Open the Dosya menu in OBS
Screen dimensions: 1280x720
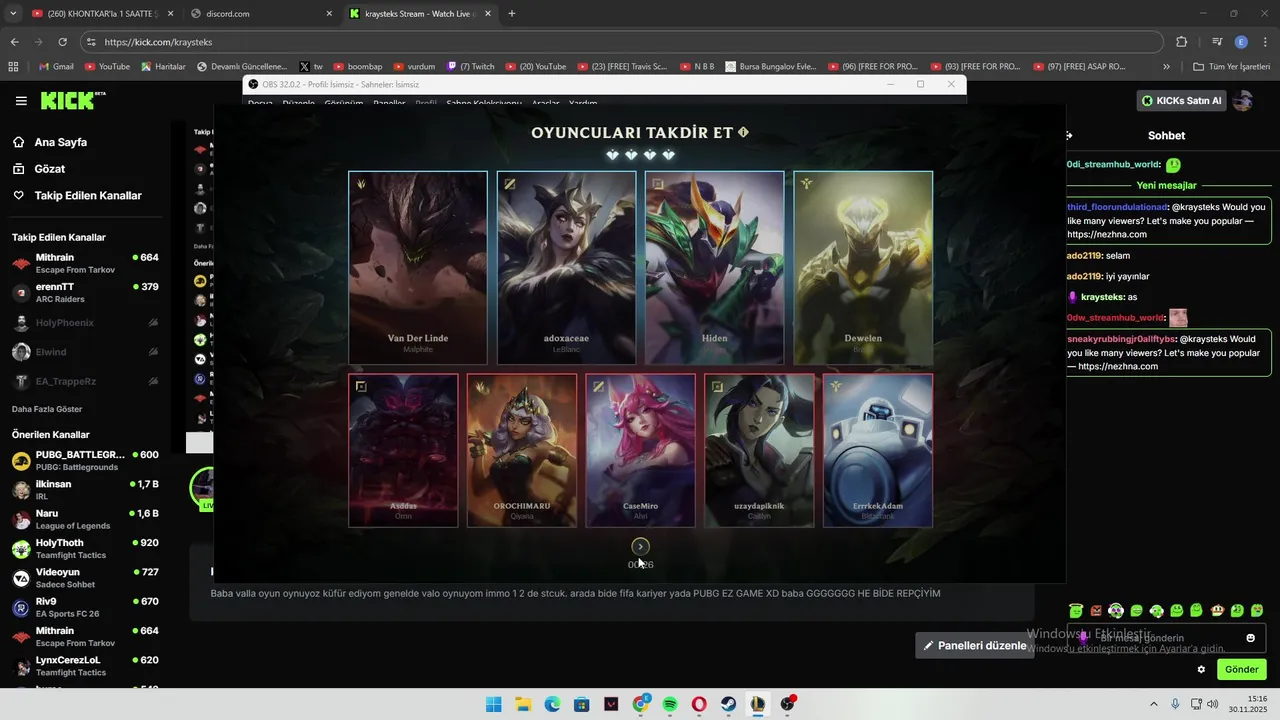coord(260,103)
